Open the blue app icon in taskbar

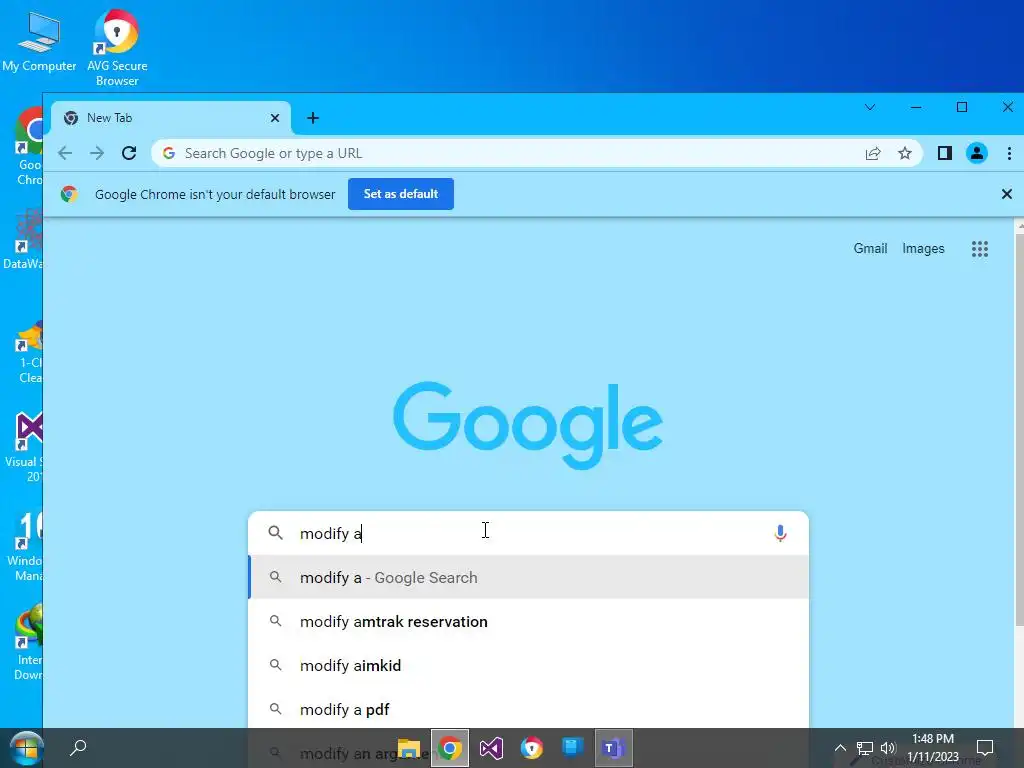(572, 747)
